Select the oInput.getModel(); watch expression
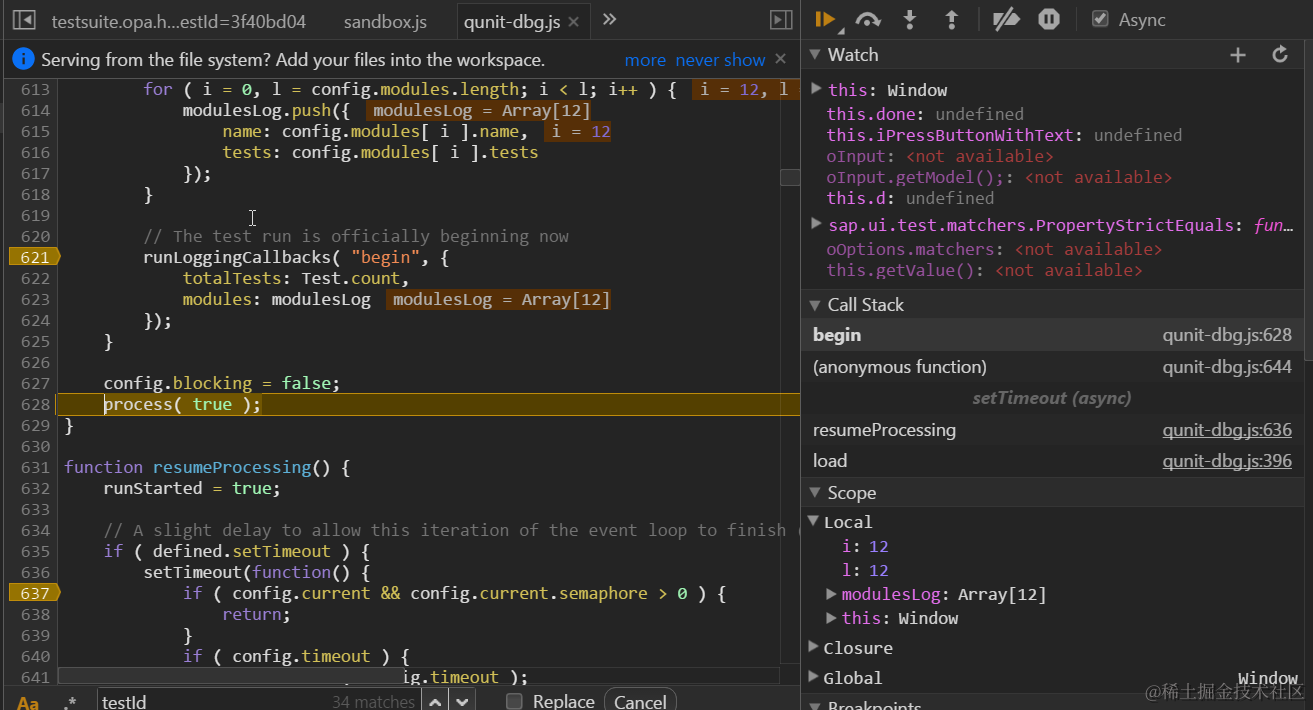This screenshot has width=1313, height=710. point(998,177)
